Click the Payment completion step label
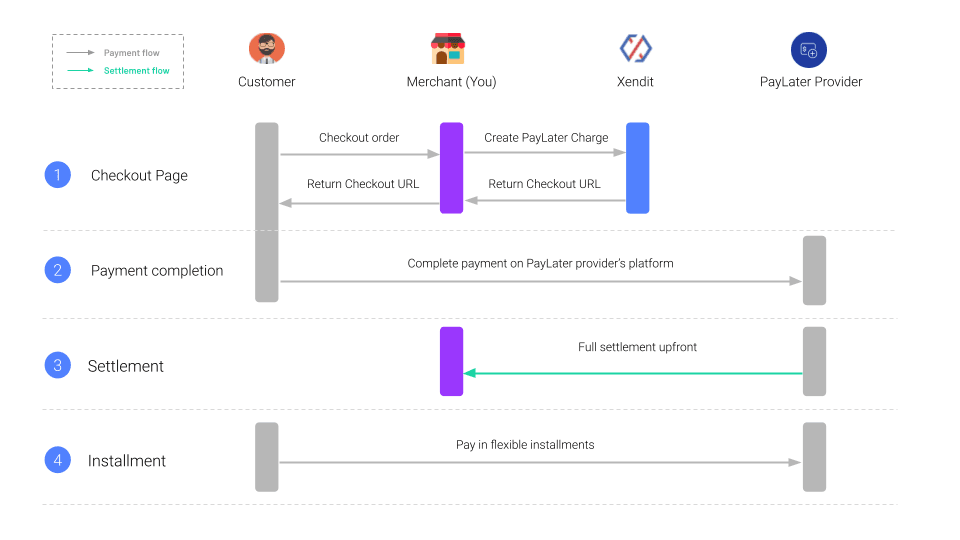 point(157,271)
